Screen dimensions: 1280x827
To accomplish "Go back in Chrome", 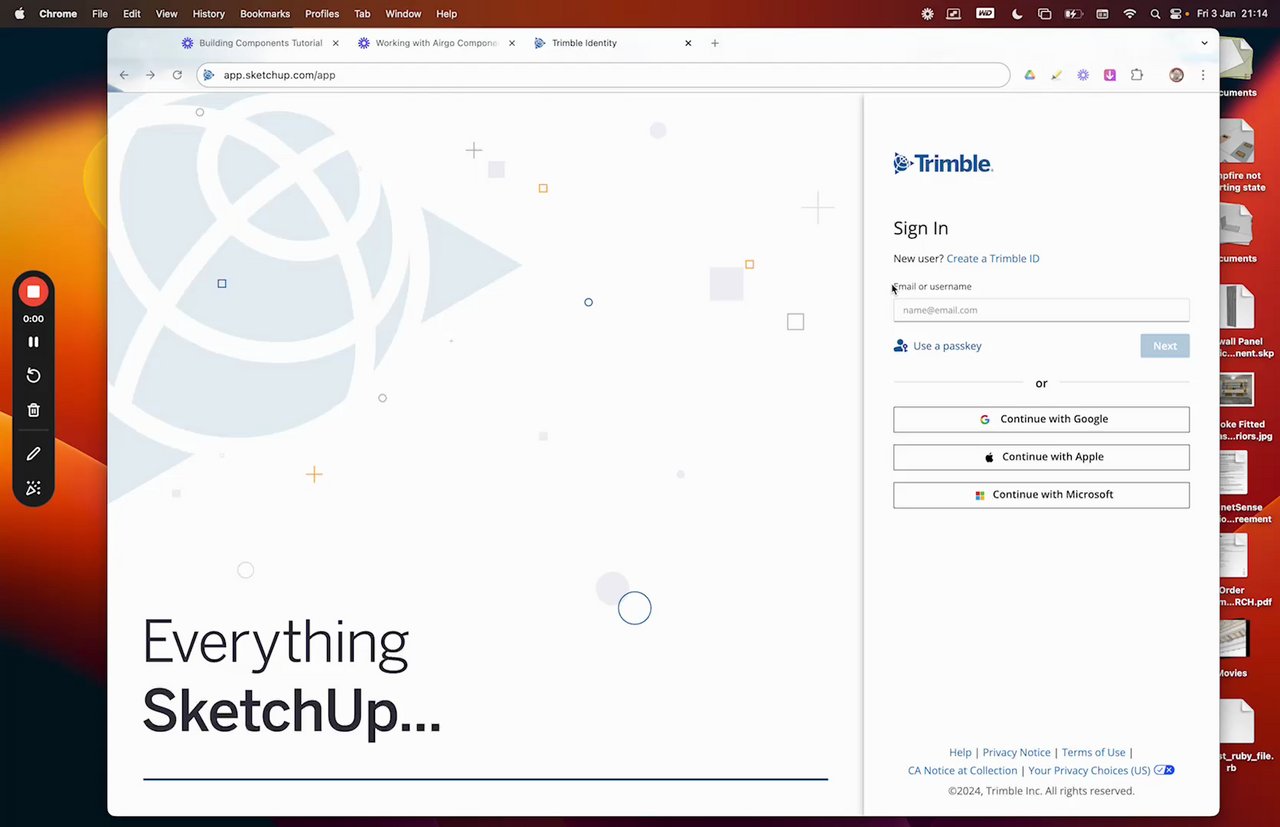I will pos(124,75).
